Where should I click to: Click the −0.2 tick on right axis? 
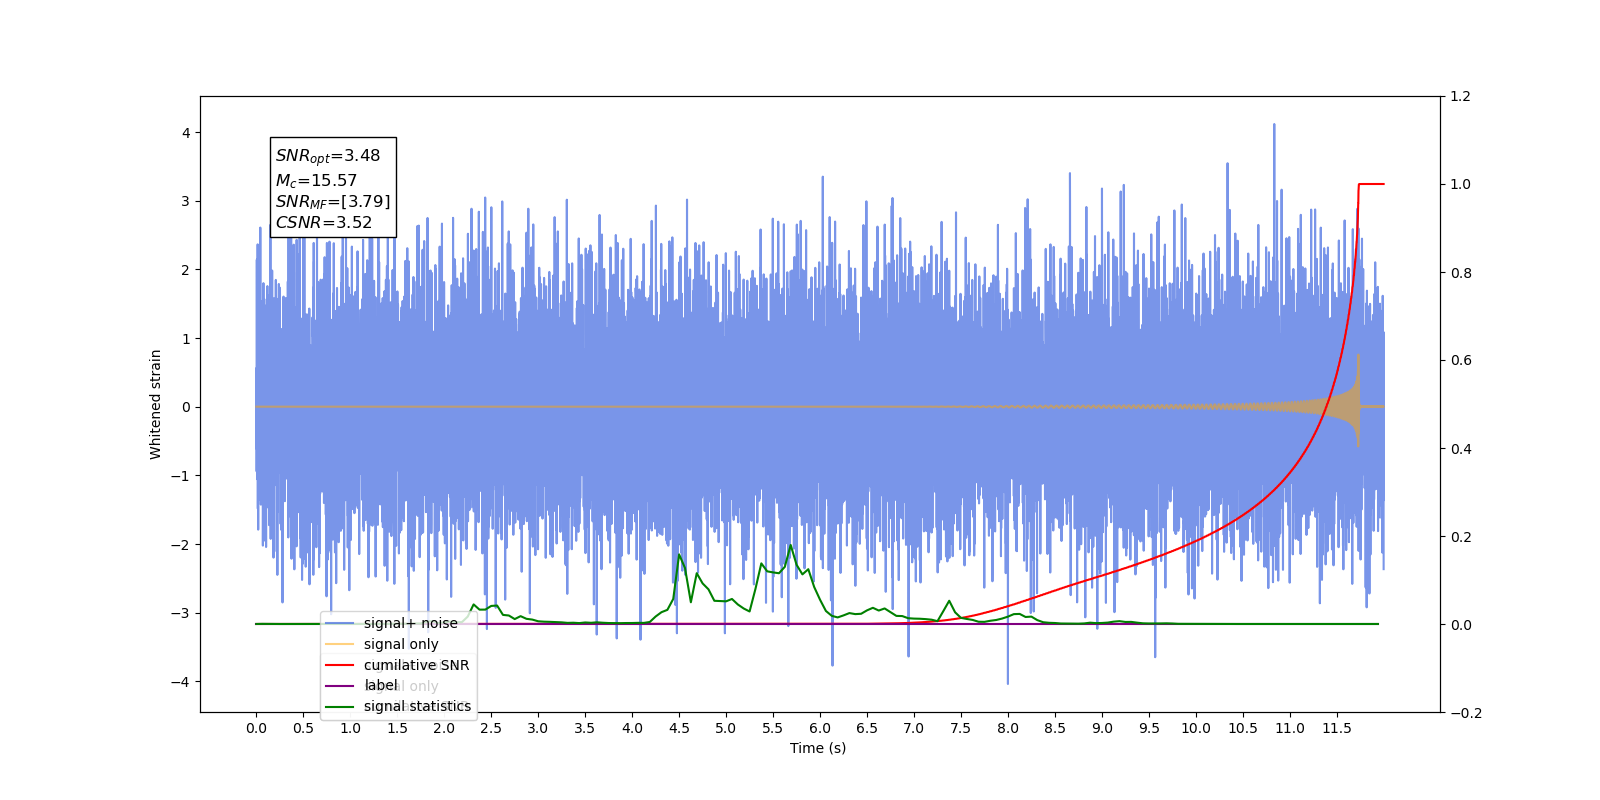click(x=1465, y=713)
